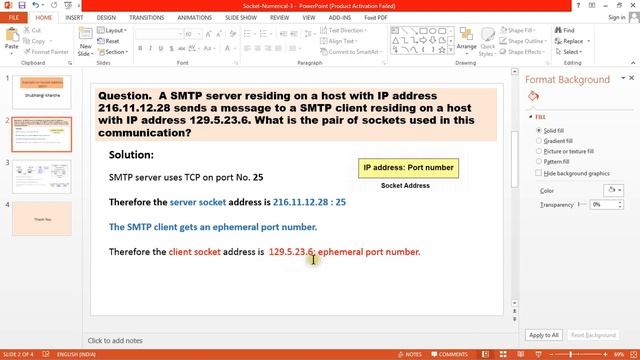Select slide 3 thumbnail
Screen dimensions: 640x360
tap(42, 176)
